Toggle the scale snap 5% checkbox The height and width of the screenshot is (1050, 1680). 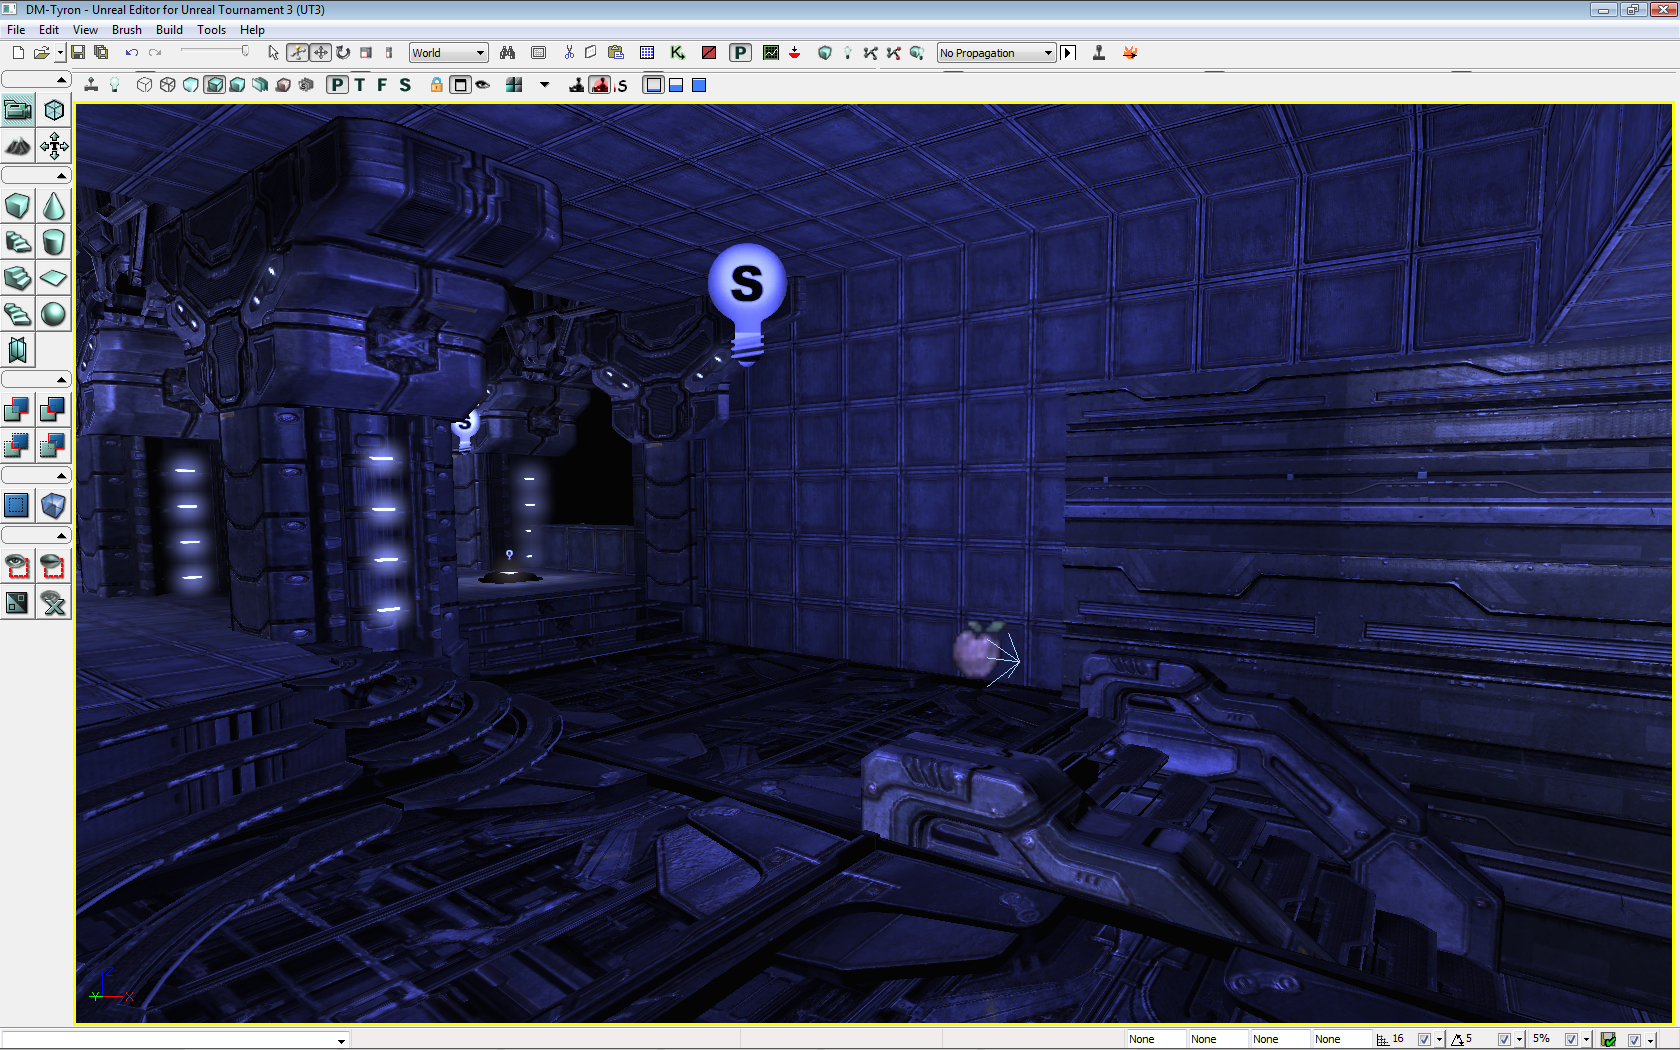[1571, 1039]
